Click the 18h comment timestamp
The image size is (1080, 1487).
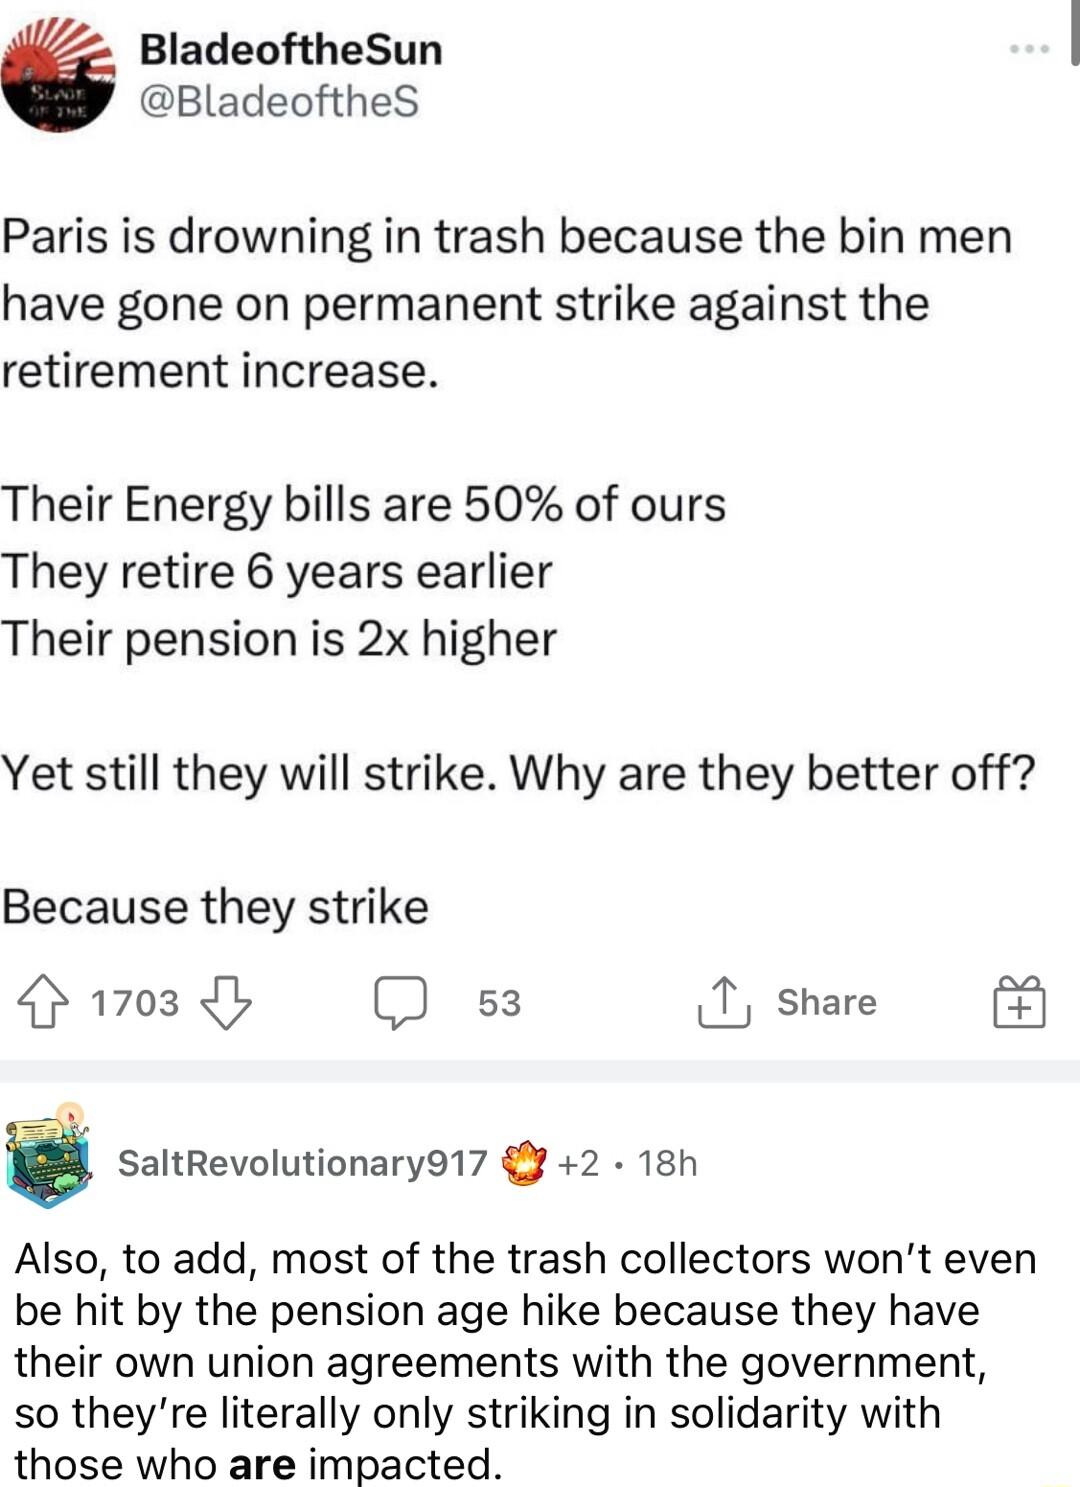coord(667,1163)
